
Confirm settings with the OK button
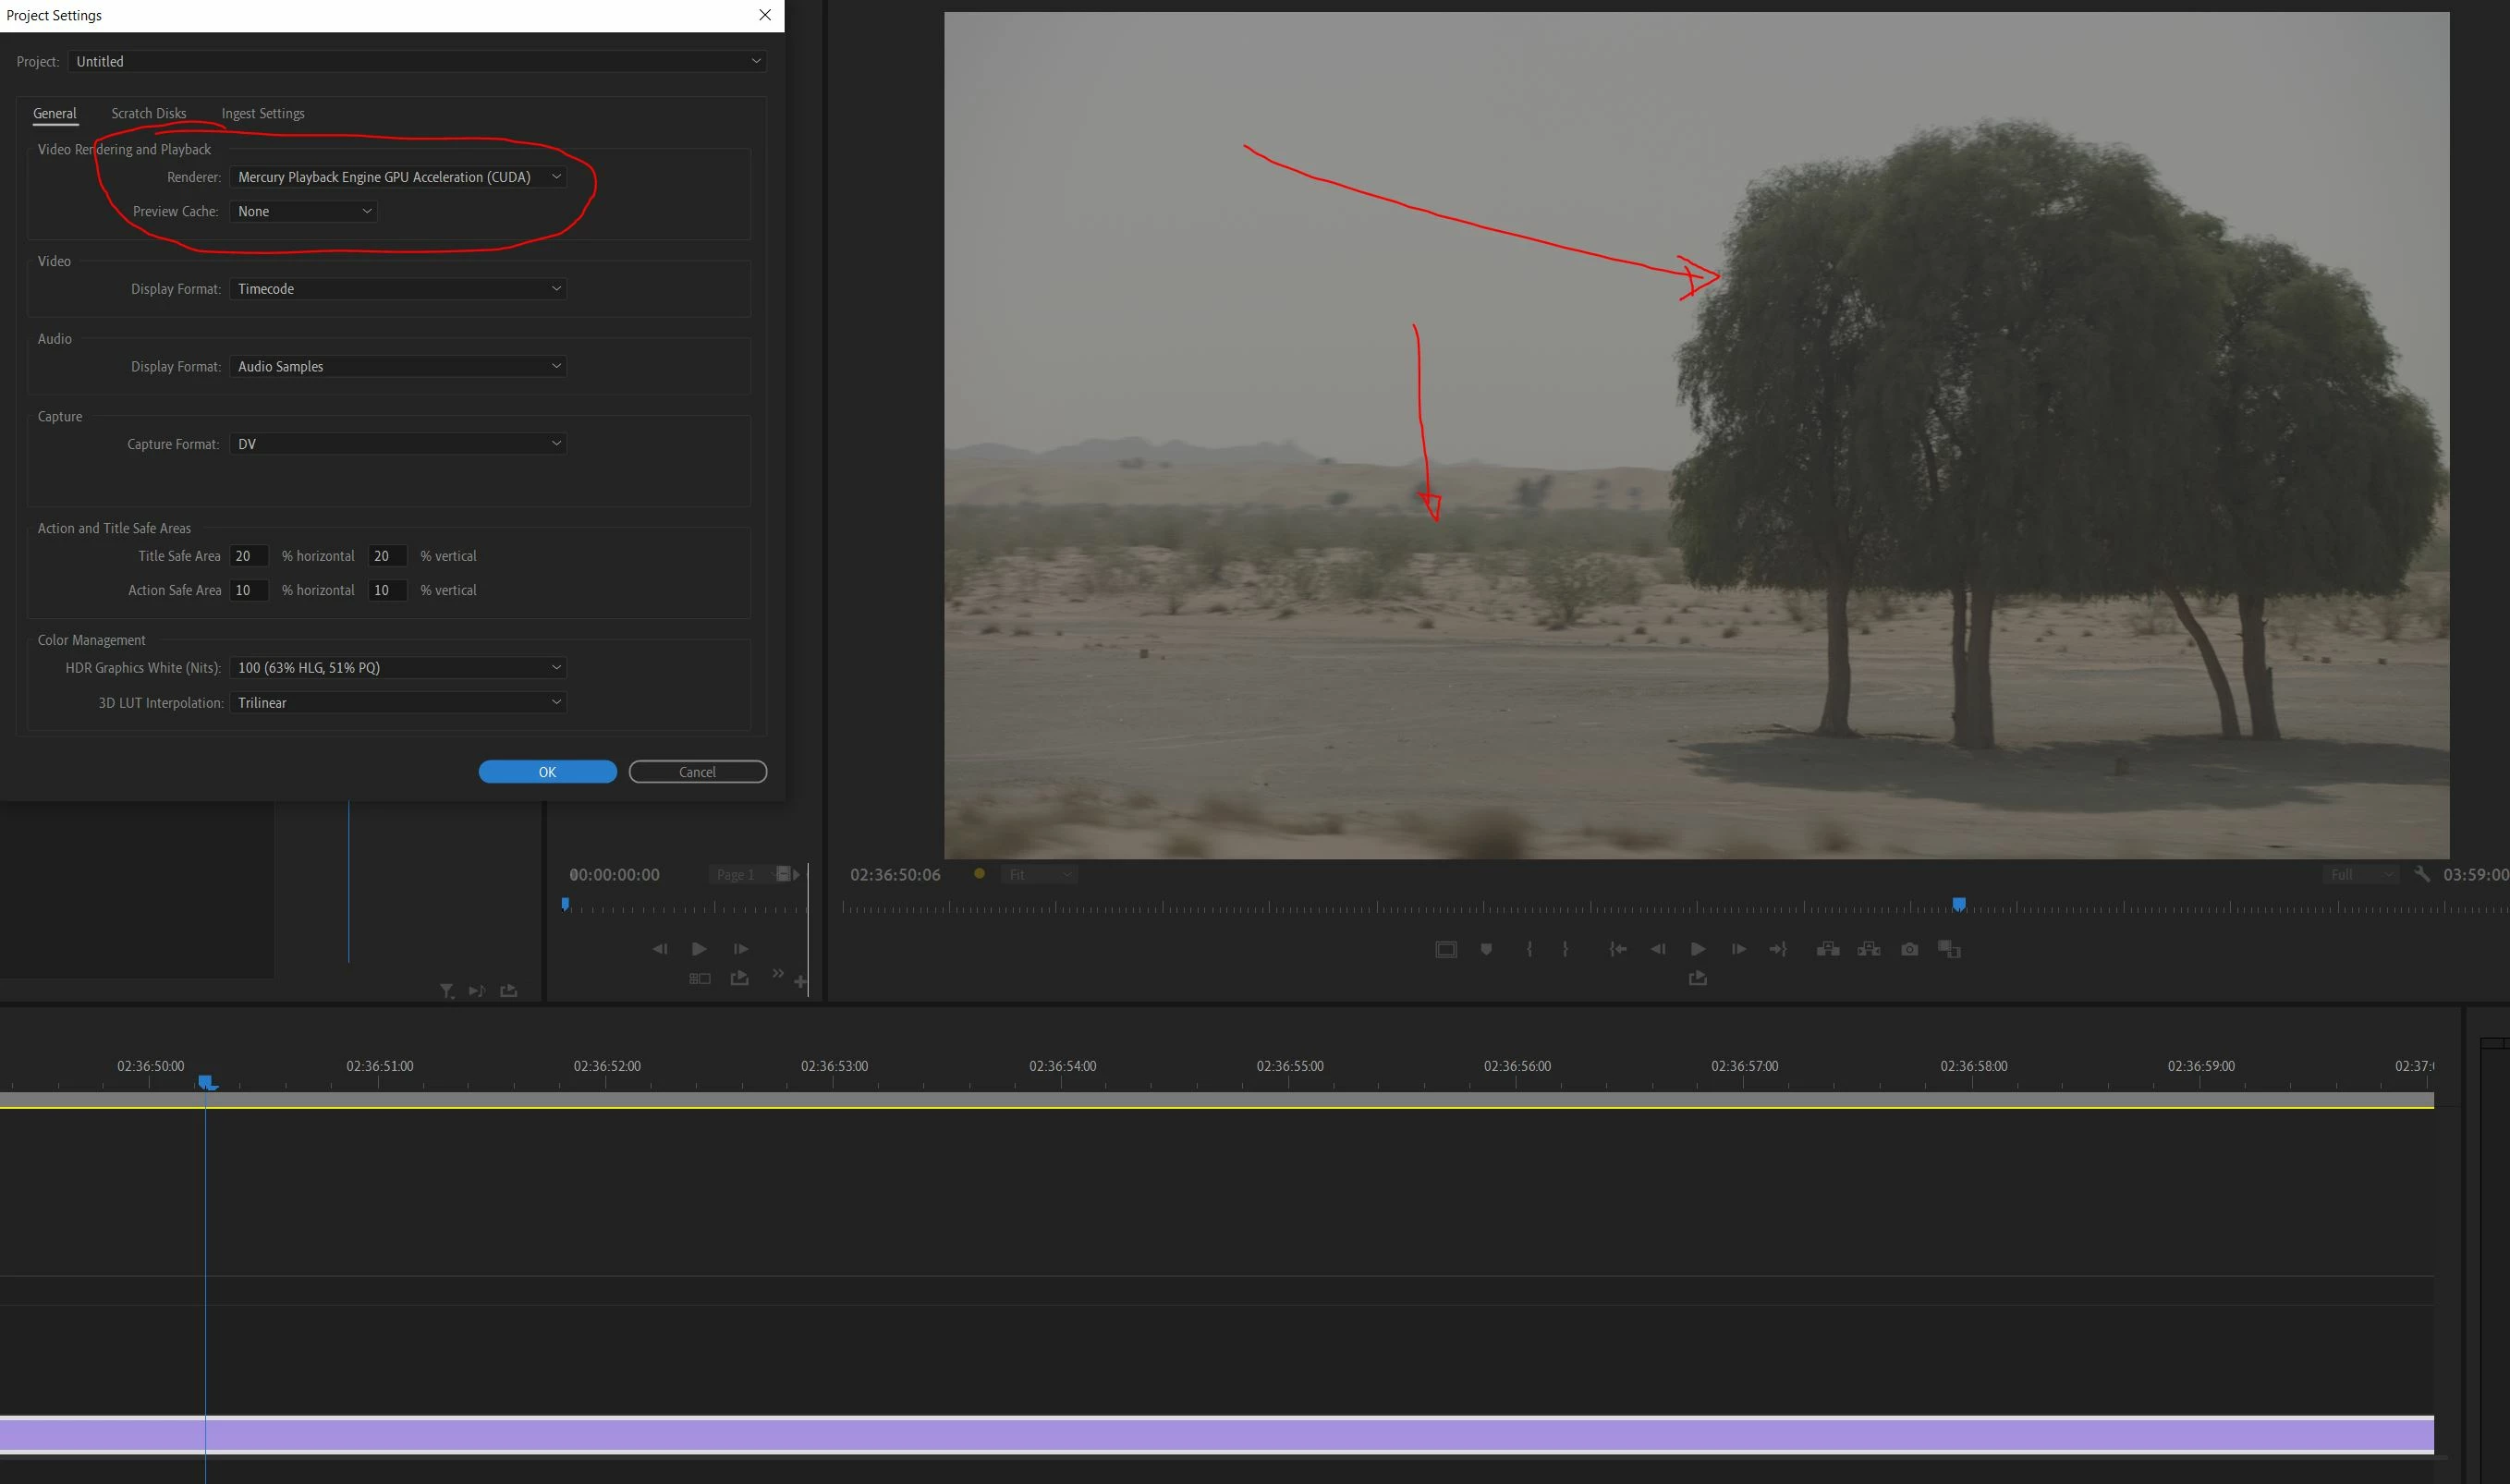pos(547,772)
